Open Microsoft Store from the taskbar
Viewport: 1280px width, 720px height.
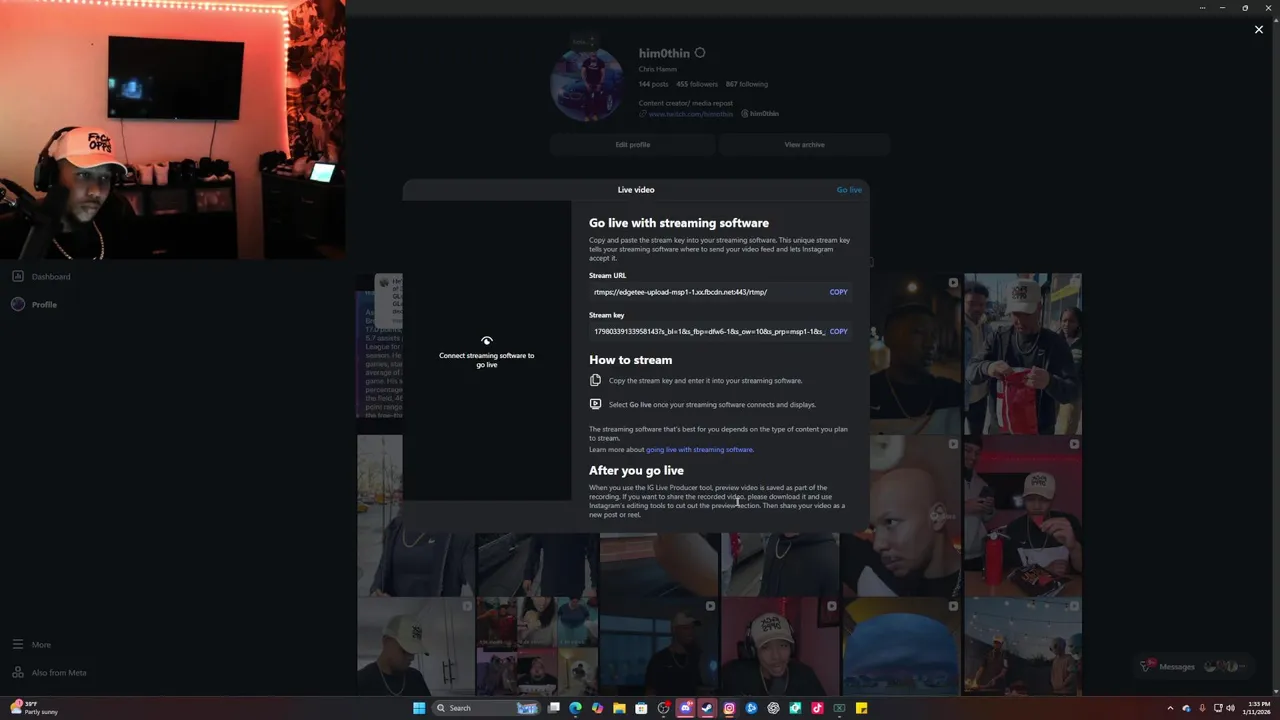(641, 708)
